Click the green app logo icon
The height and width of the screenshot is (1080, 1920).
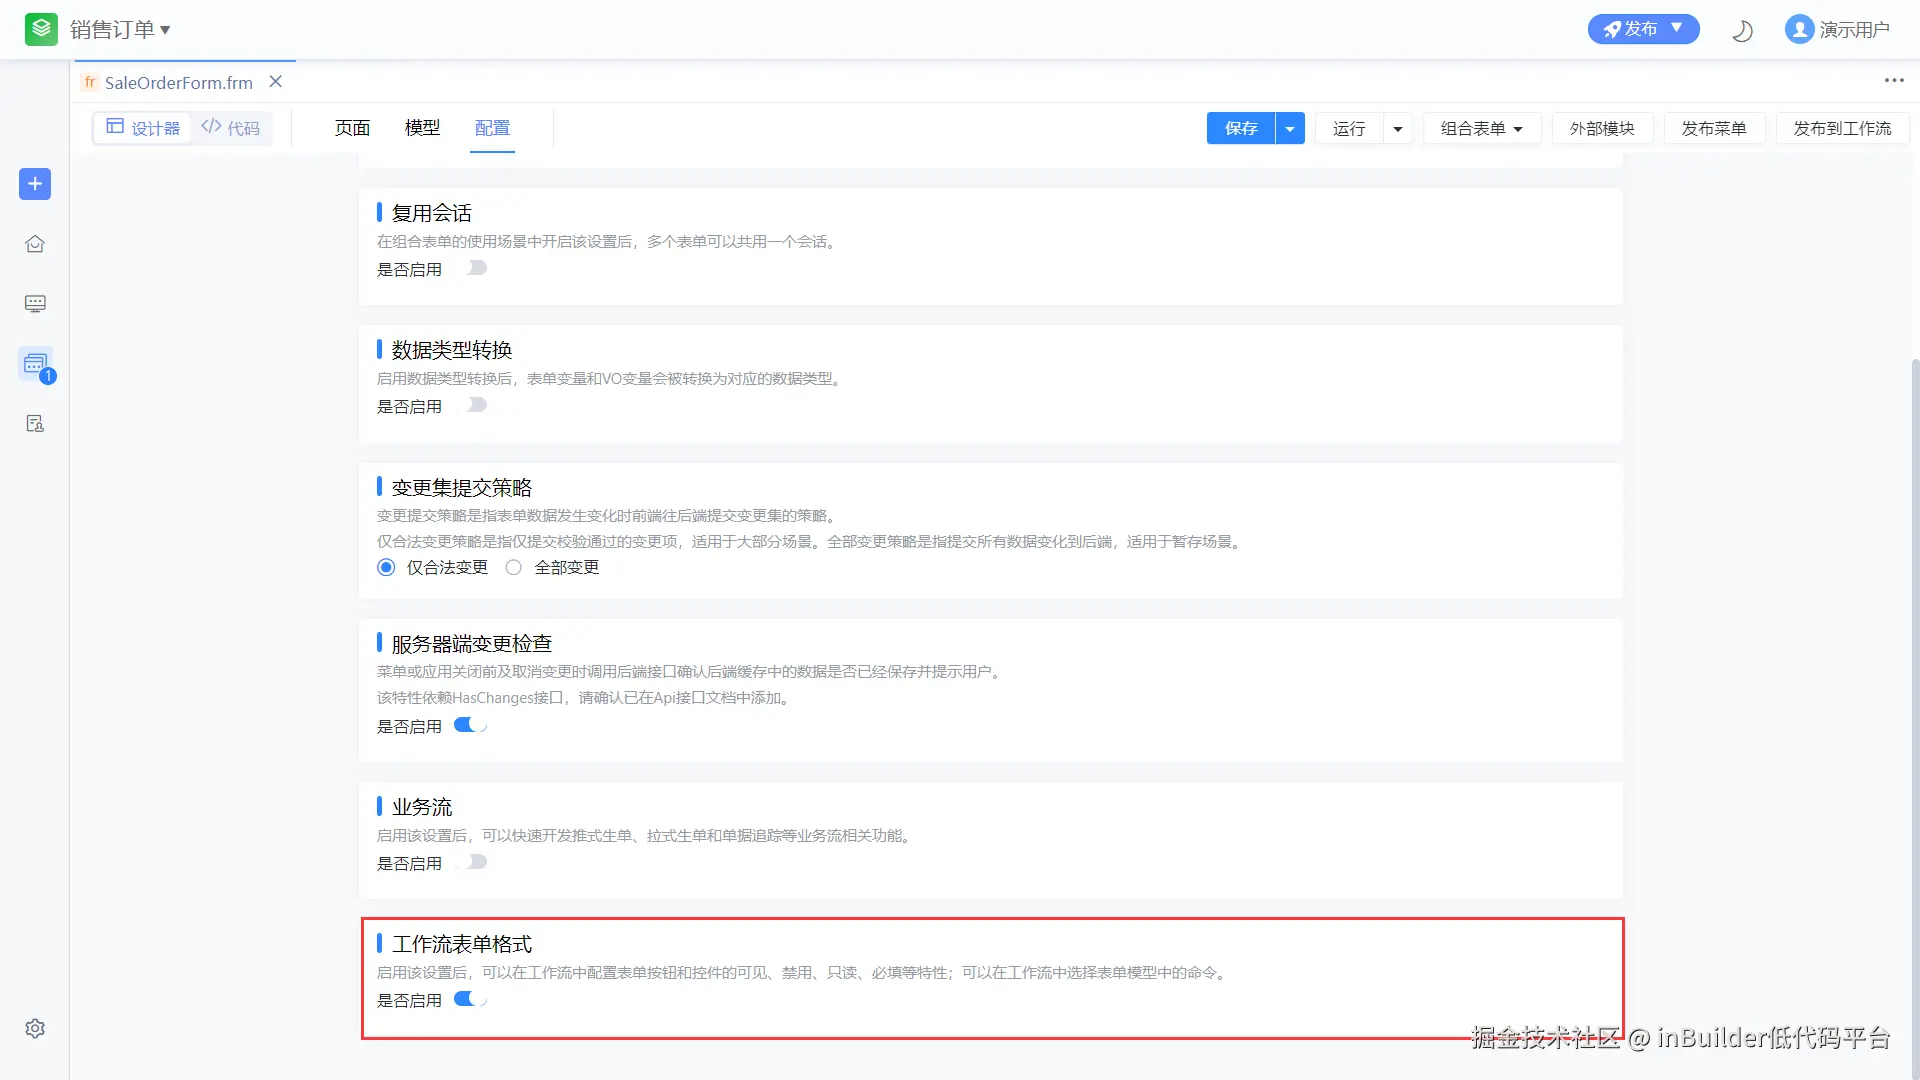tap(41, 30)
